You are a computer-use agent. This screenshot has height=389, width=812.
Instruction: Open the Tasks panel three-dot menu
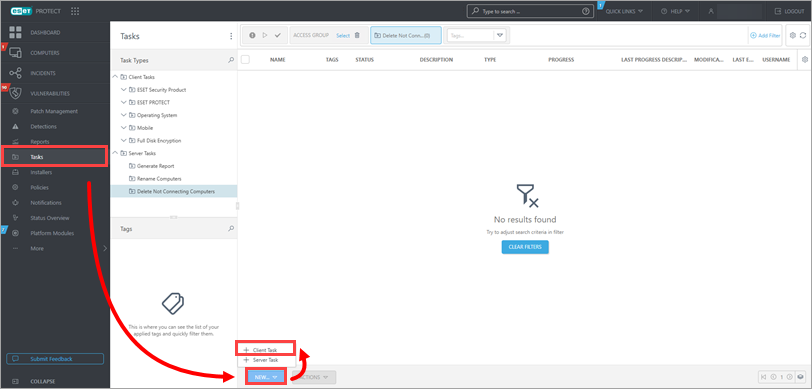pyautogui.click(x=231, y=36)
